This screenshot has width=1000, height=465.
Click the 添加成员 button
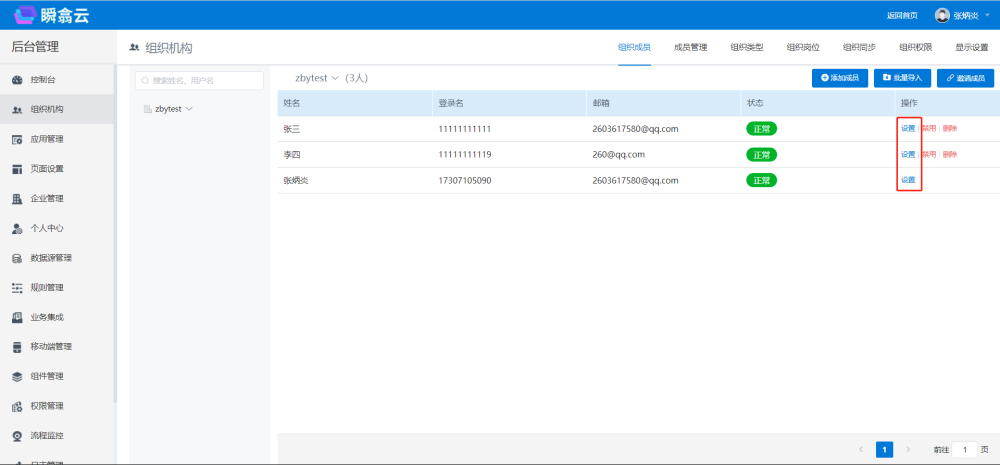[839, 78]
